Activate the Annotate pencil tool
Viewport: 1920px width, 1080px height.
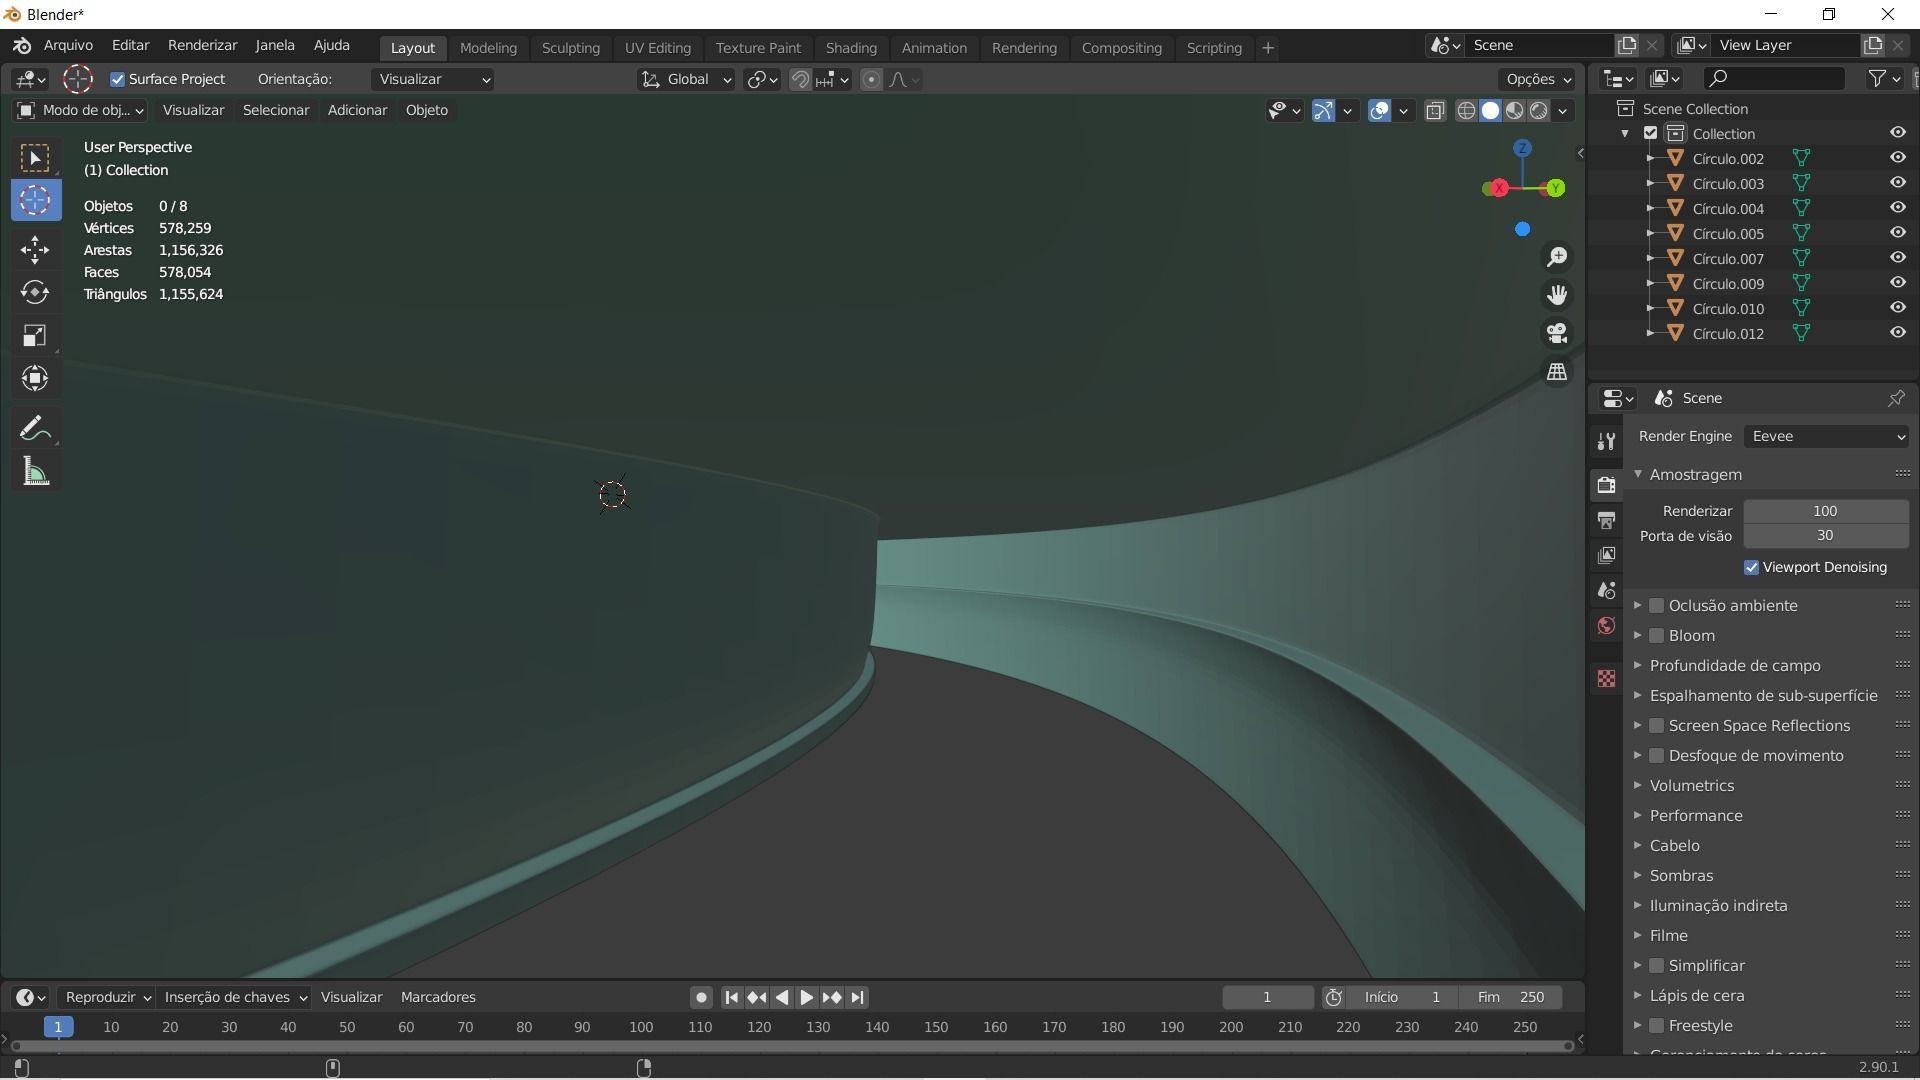(x=35, y=429)
